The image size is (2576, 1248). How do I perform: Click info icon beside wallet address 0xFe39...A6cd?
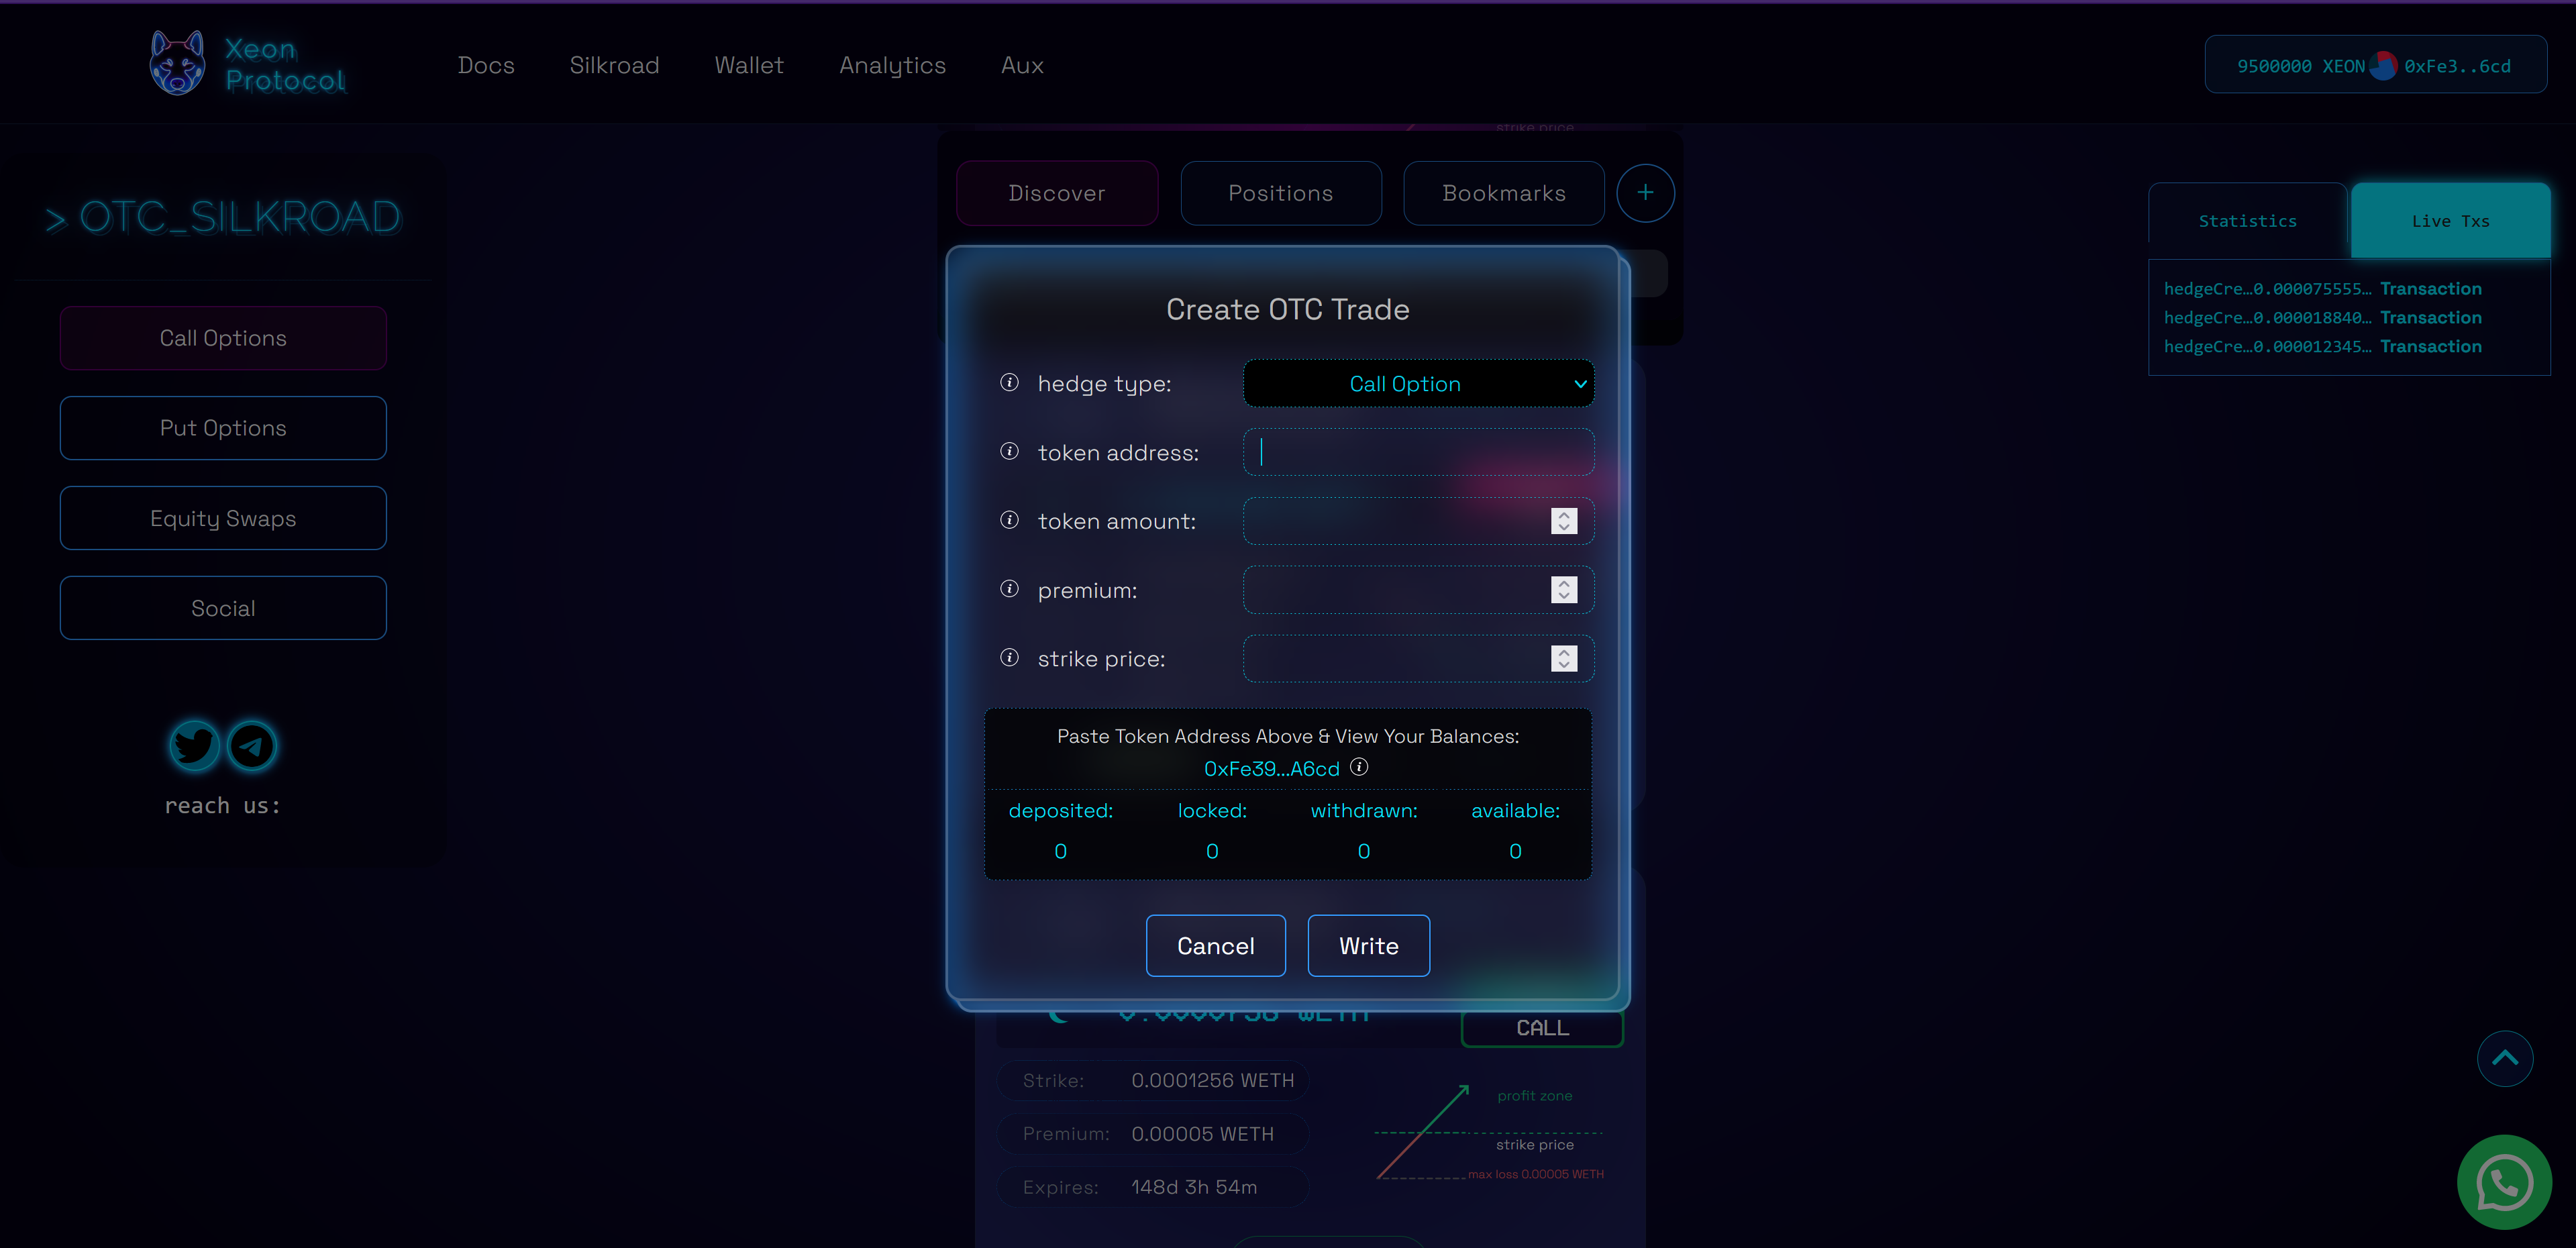1359,767
